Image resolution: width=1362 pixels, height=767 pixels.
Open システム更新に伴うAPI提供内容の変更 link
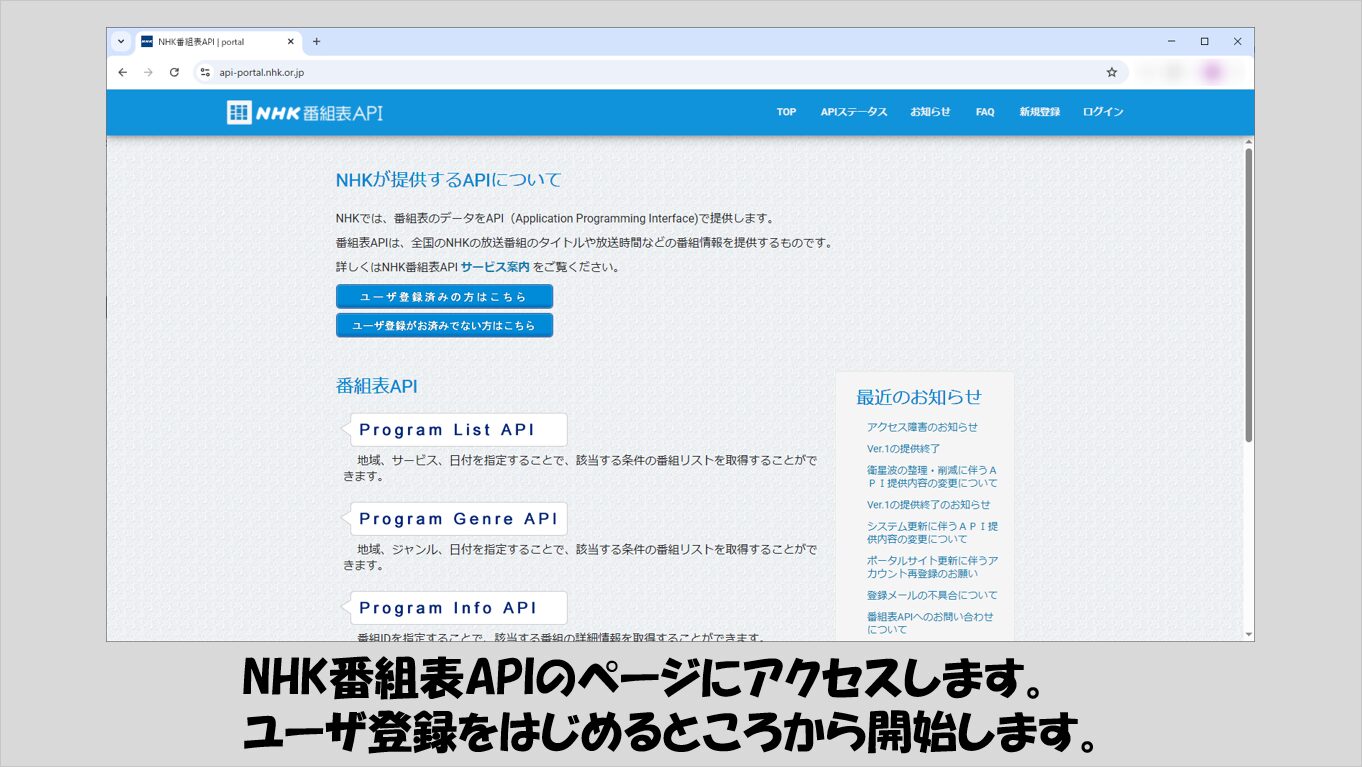pyautogui.click(x=932, y=532)
